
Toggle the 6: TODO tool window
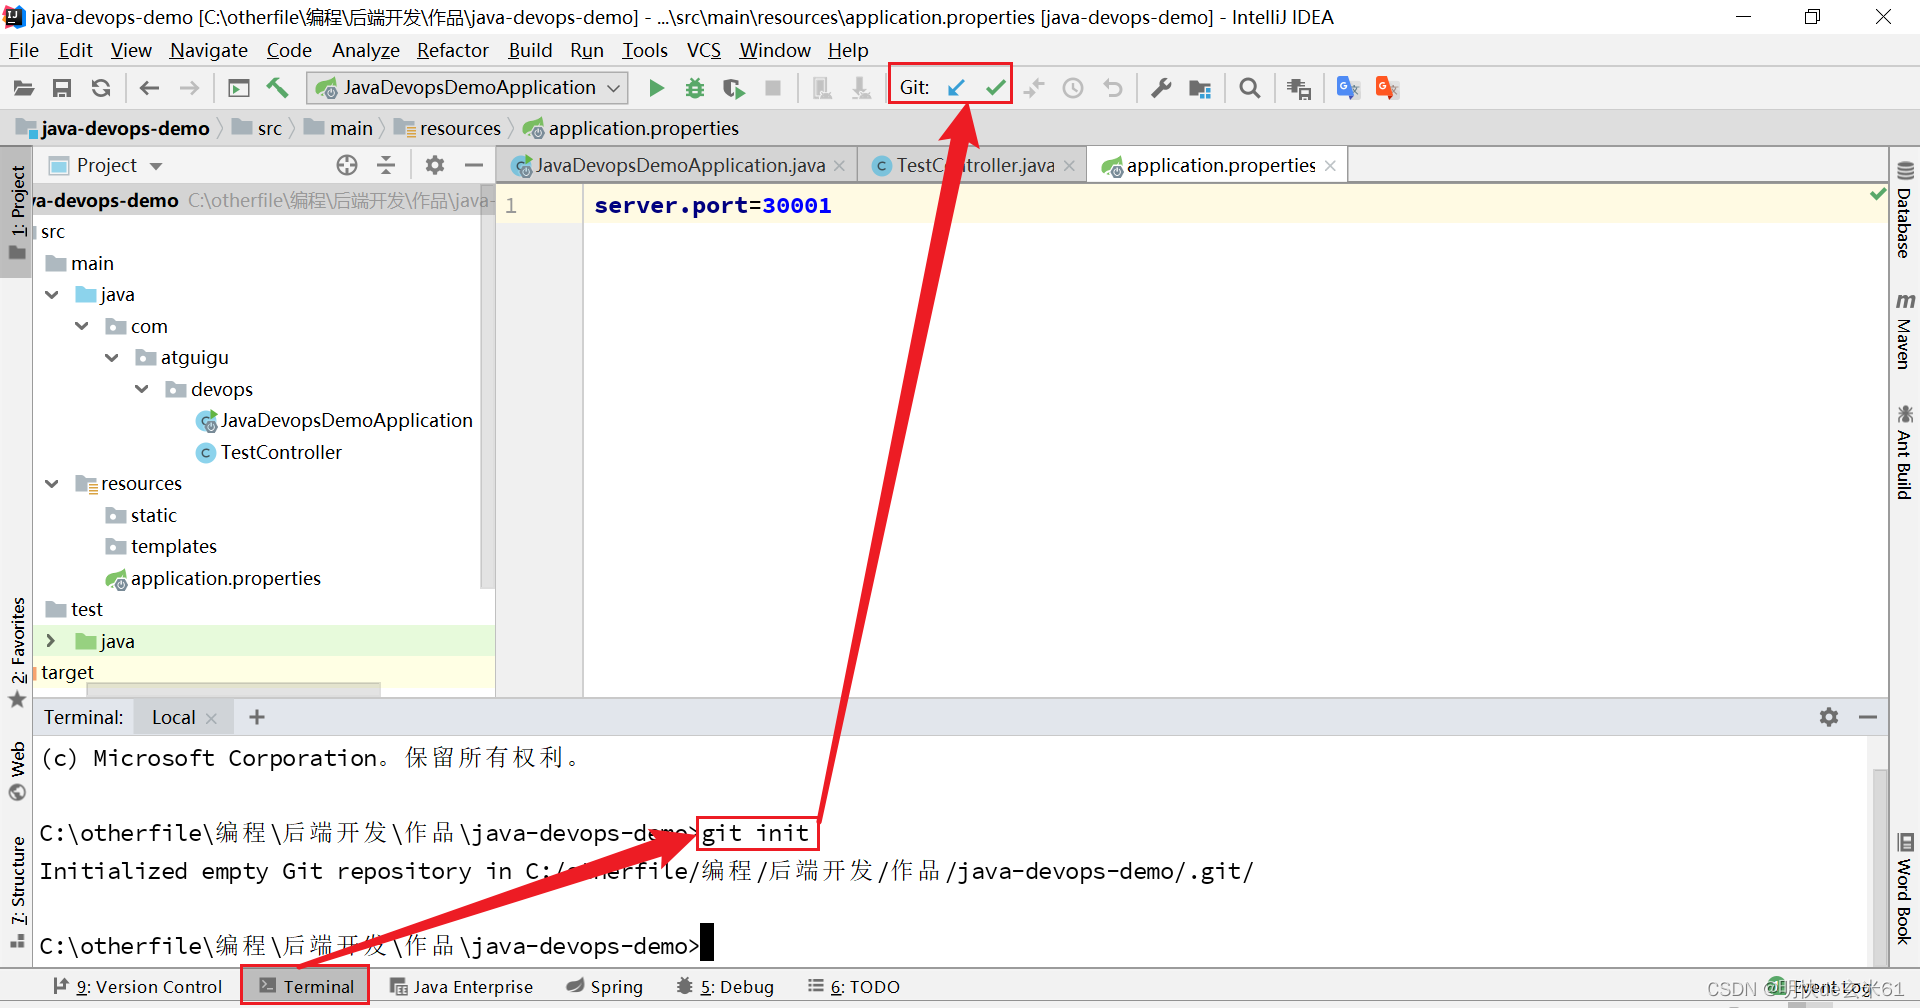point(854,987)
